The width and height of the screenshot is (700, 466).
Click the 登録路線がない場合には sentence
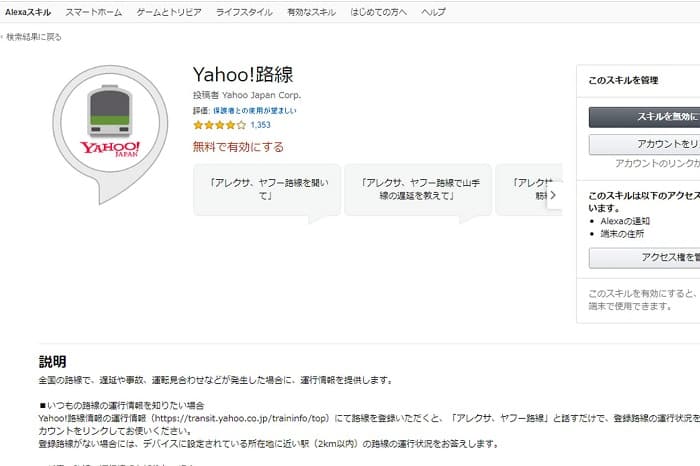pyautogui.click(x=269, y=444)
